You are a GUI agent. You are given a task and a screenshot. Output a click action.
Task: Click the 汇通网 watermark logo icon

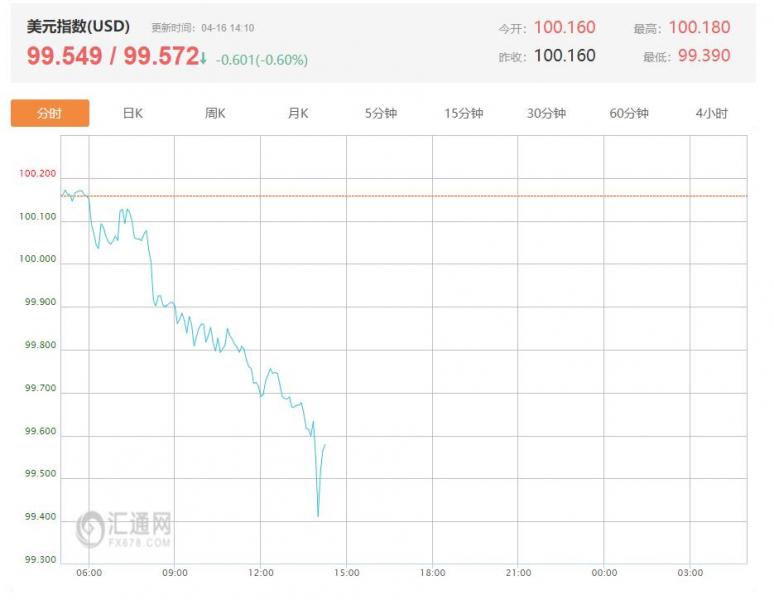[90, 529]
